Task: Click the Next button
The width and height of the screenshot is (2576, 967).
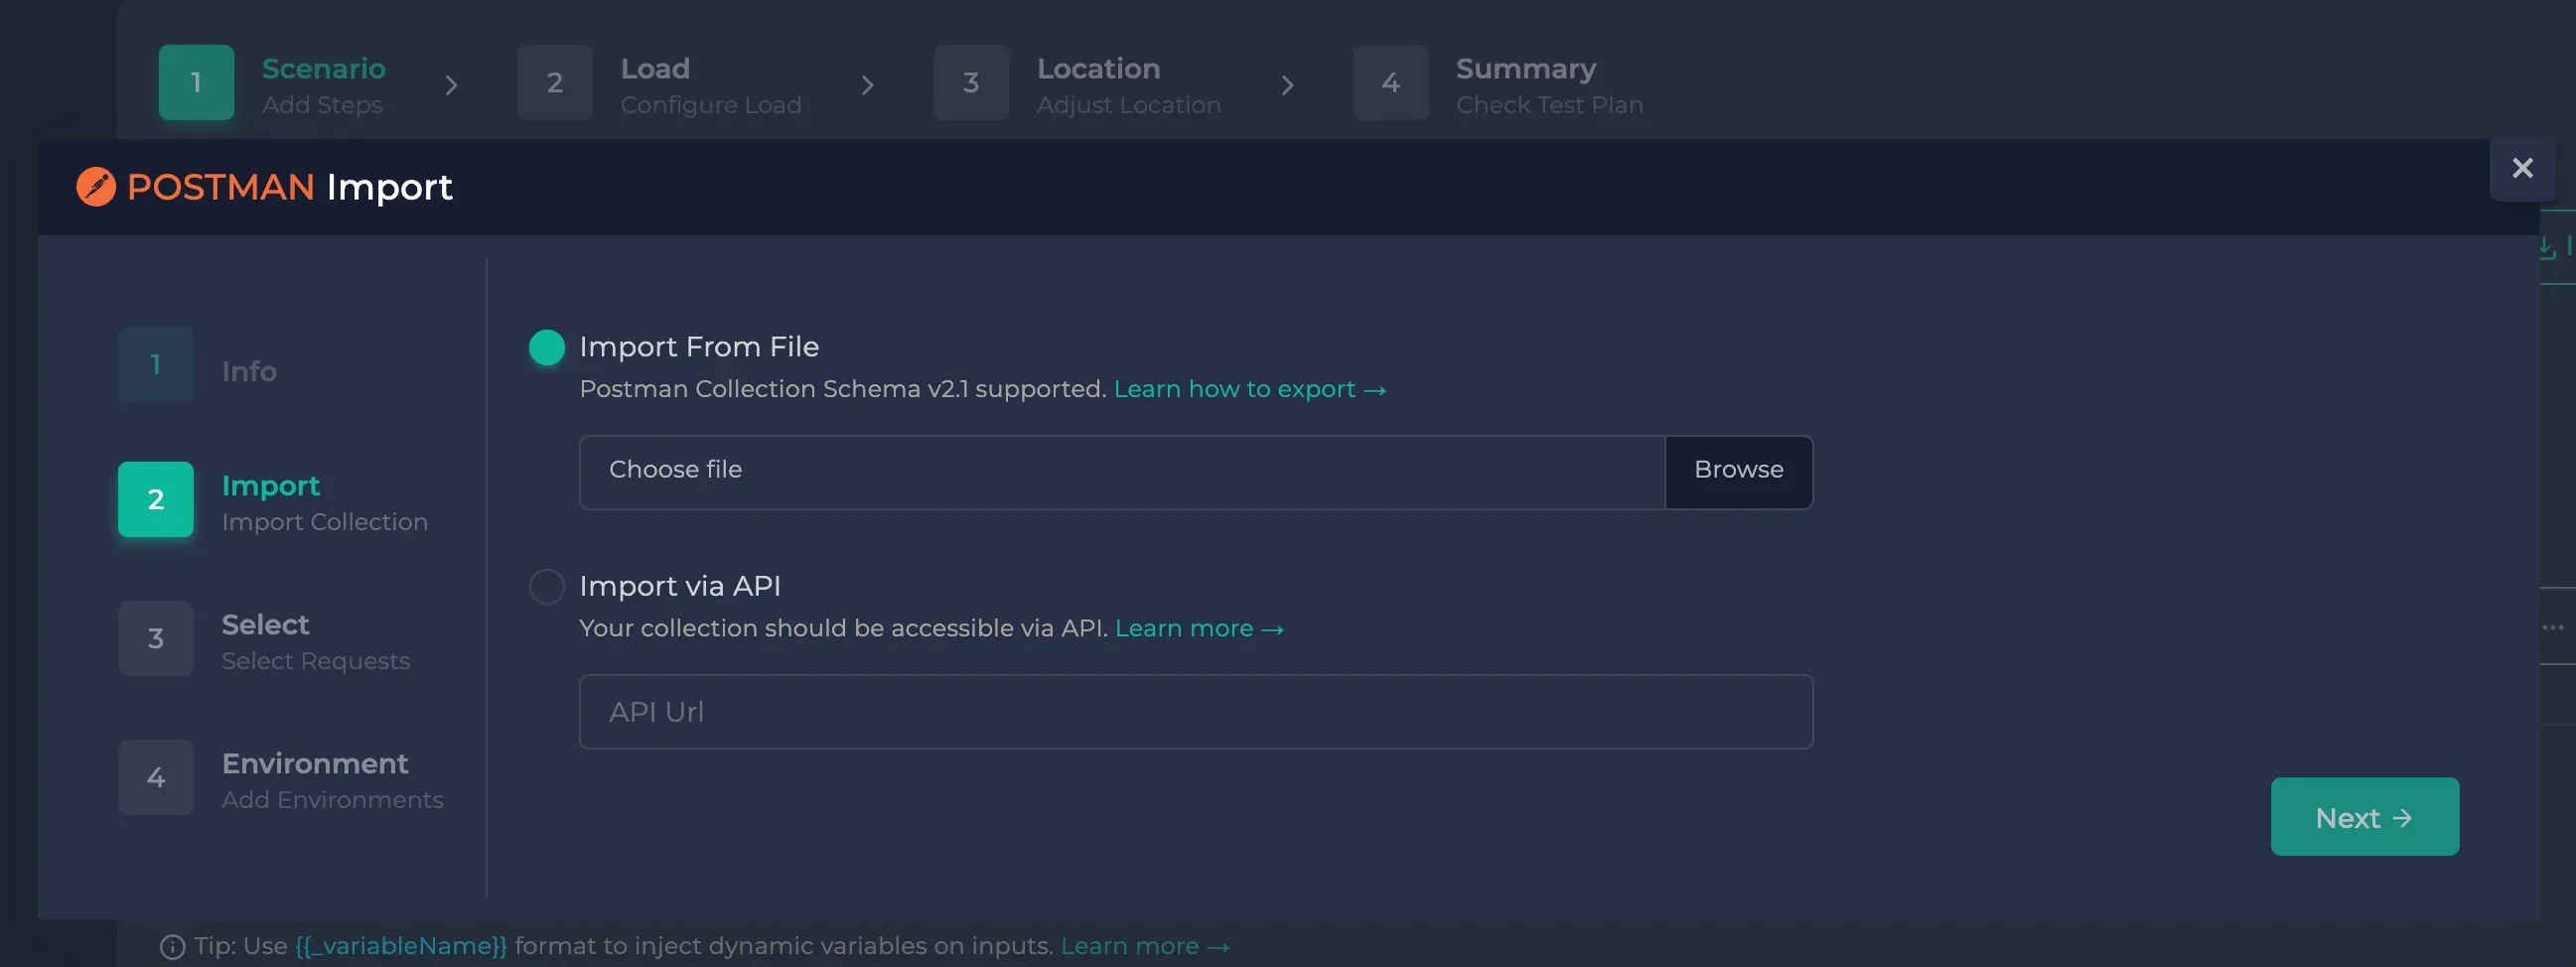Action: click(2364, 816)
